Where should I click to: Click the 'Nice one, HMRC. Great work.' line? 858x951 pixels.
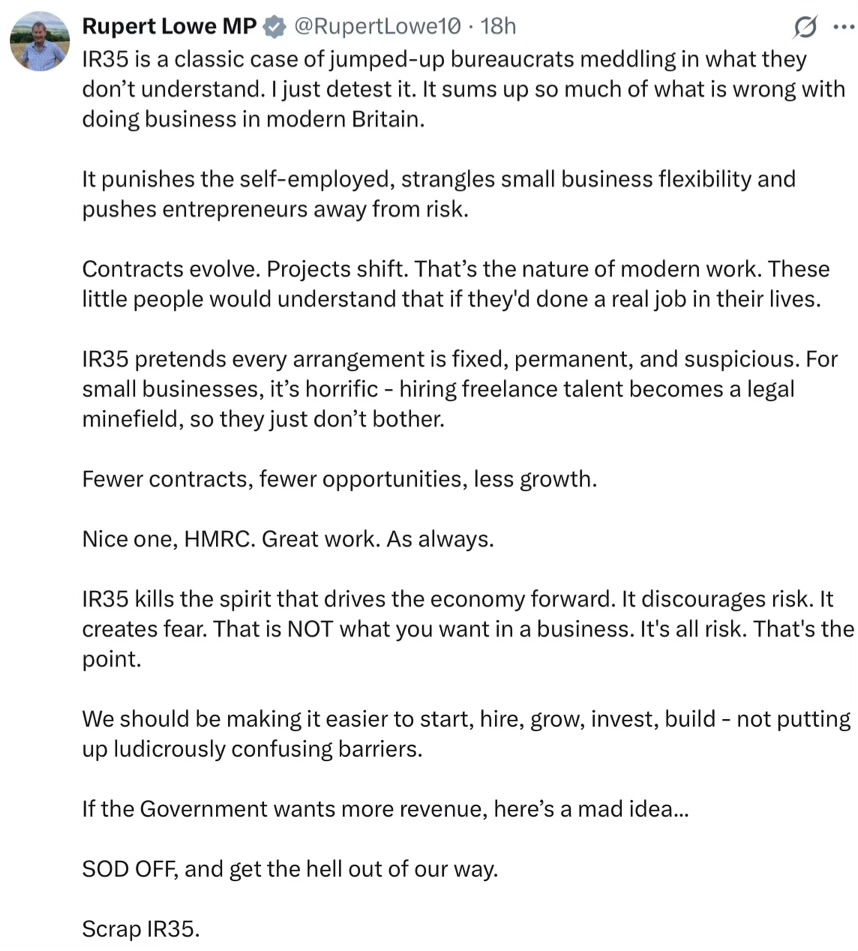pos(288,539)
